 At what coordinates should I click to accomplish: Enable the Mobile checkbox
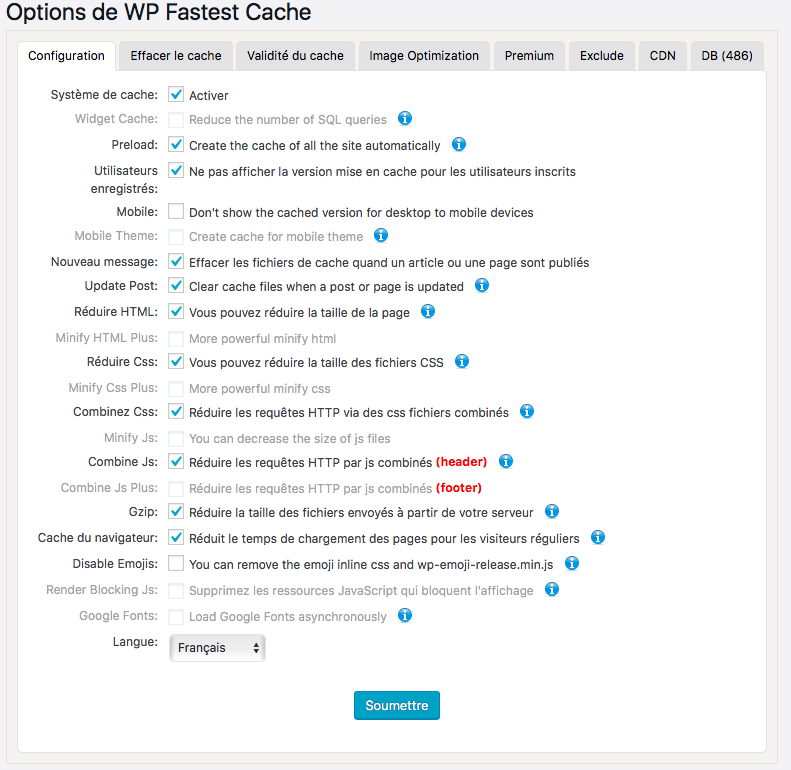[x=176, y=212]
